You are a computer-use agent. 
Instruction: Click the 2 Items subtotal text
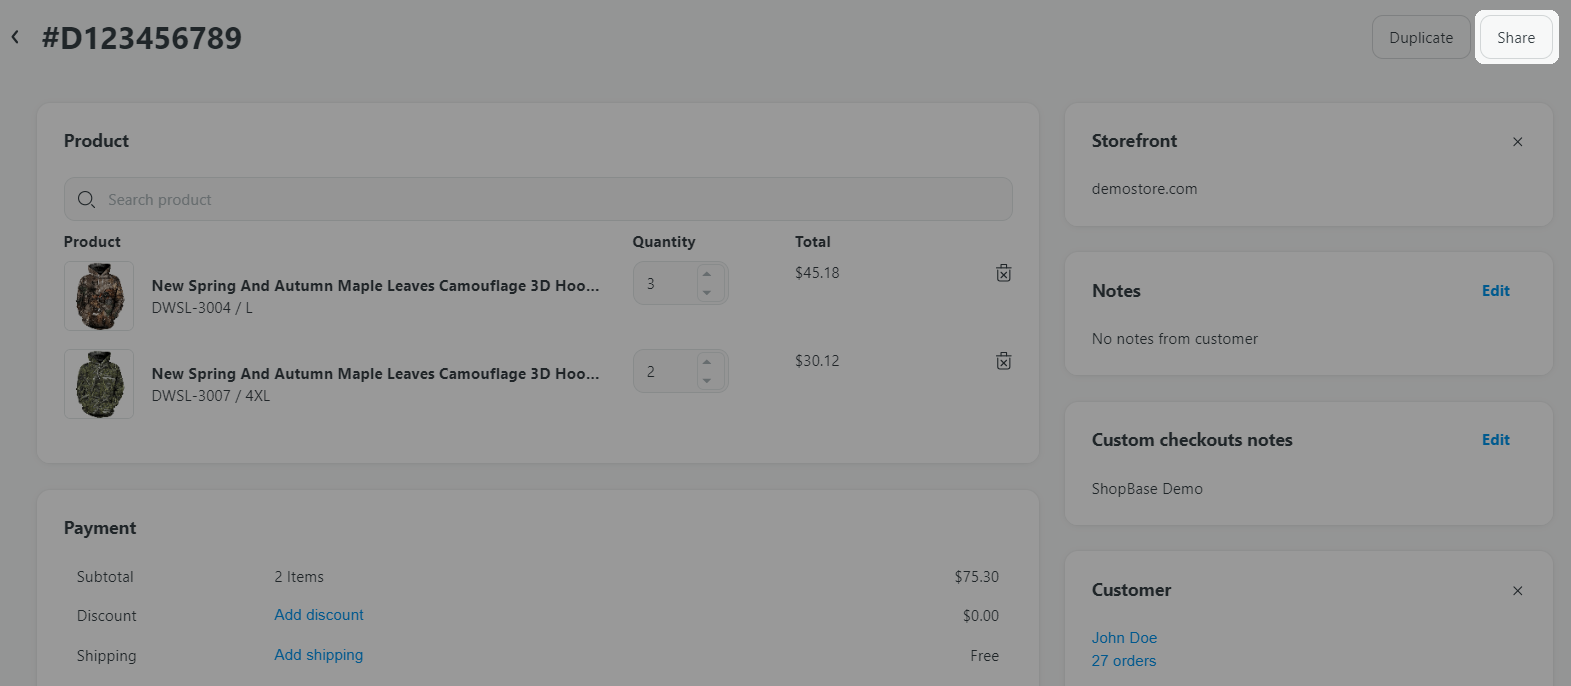299,577
